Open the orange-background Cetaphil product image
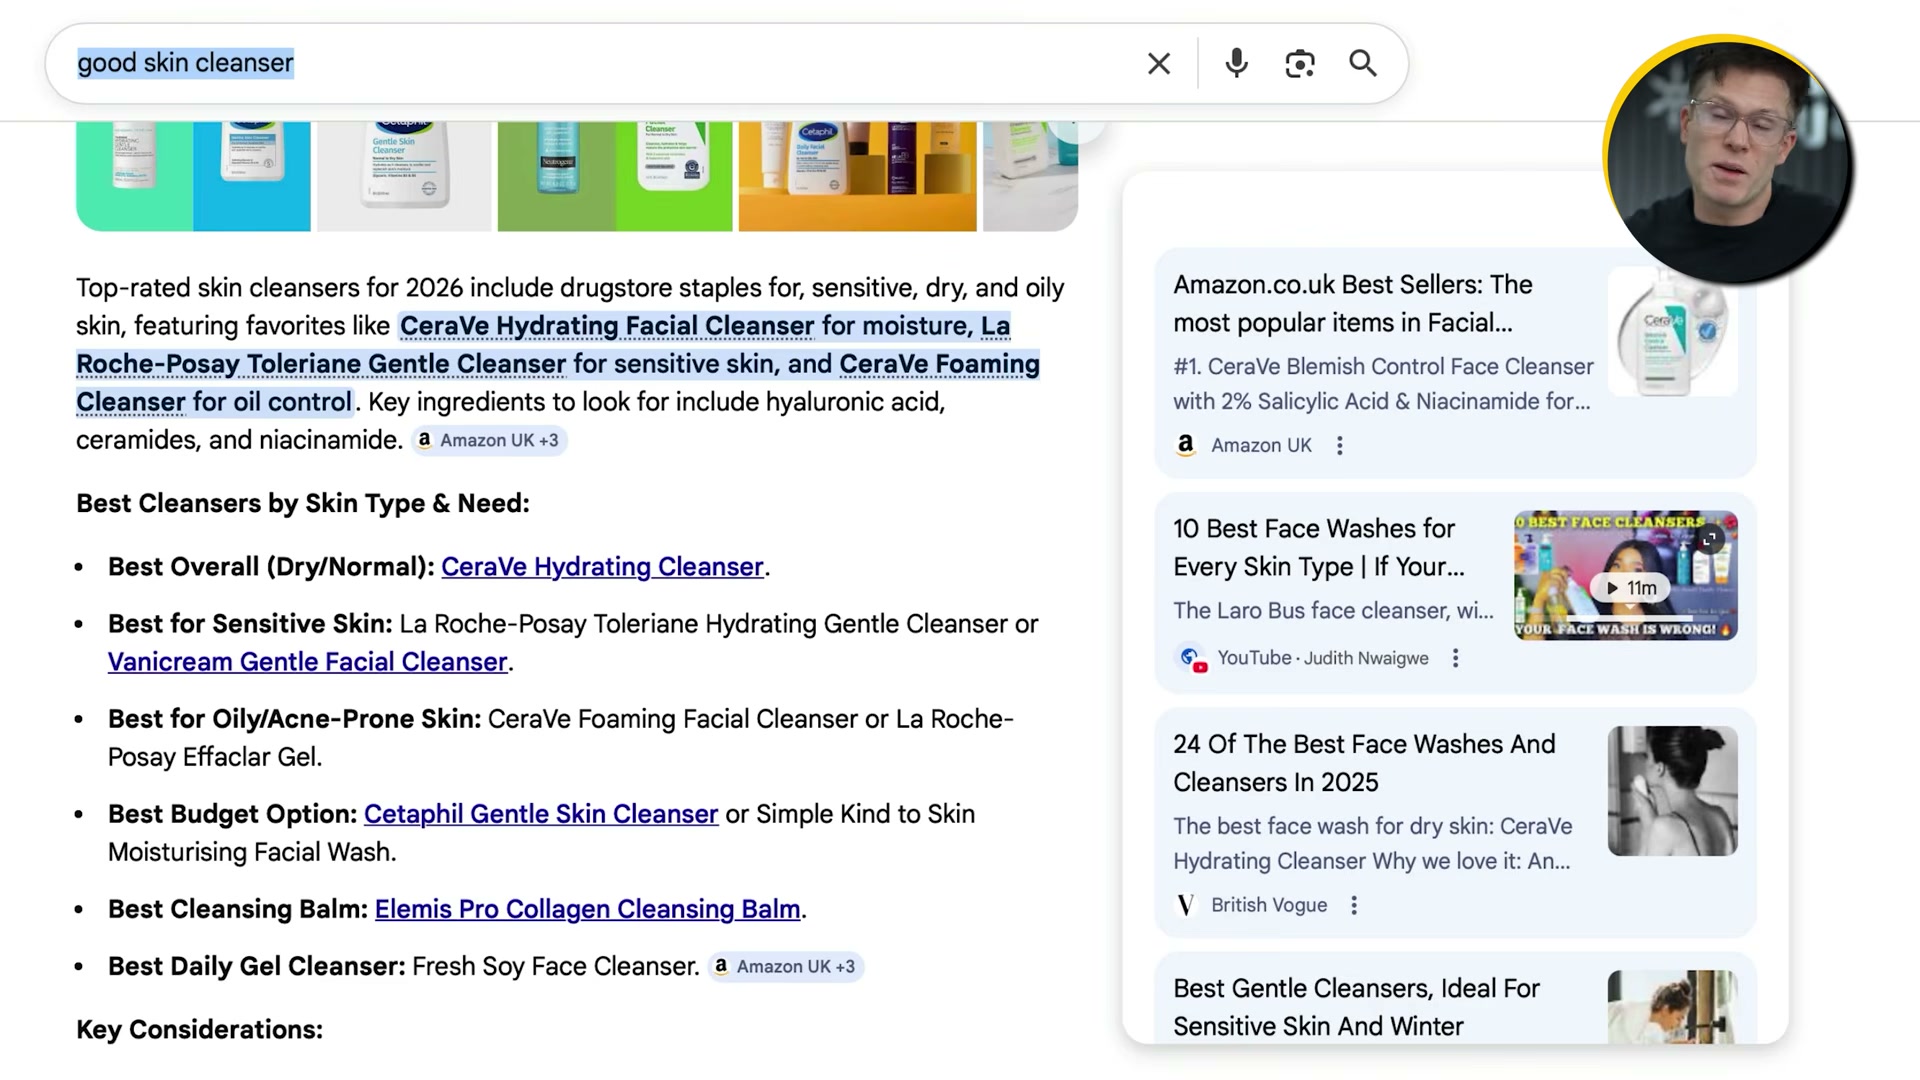 [x=857, y=176]
